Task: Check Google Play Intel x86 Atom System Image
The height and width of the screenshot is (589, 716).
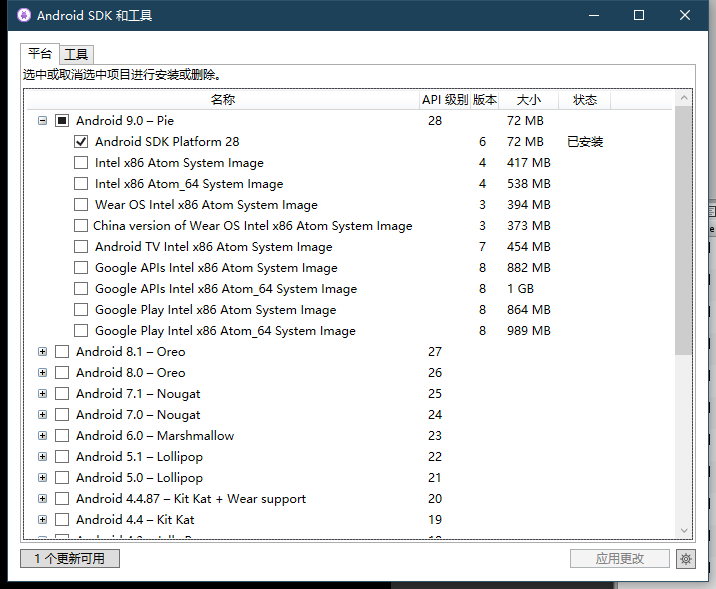Action: 81,310
